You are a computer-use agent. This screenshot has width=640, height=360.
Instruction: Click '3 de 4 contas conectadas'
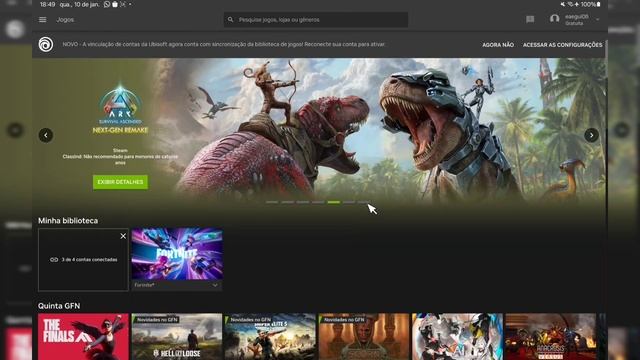click(89, 260)
